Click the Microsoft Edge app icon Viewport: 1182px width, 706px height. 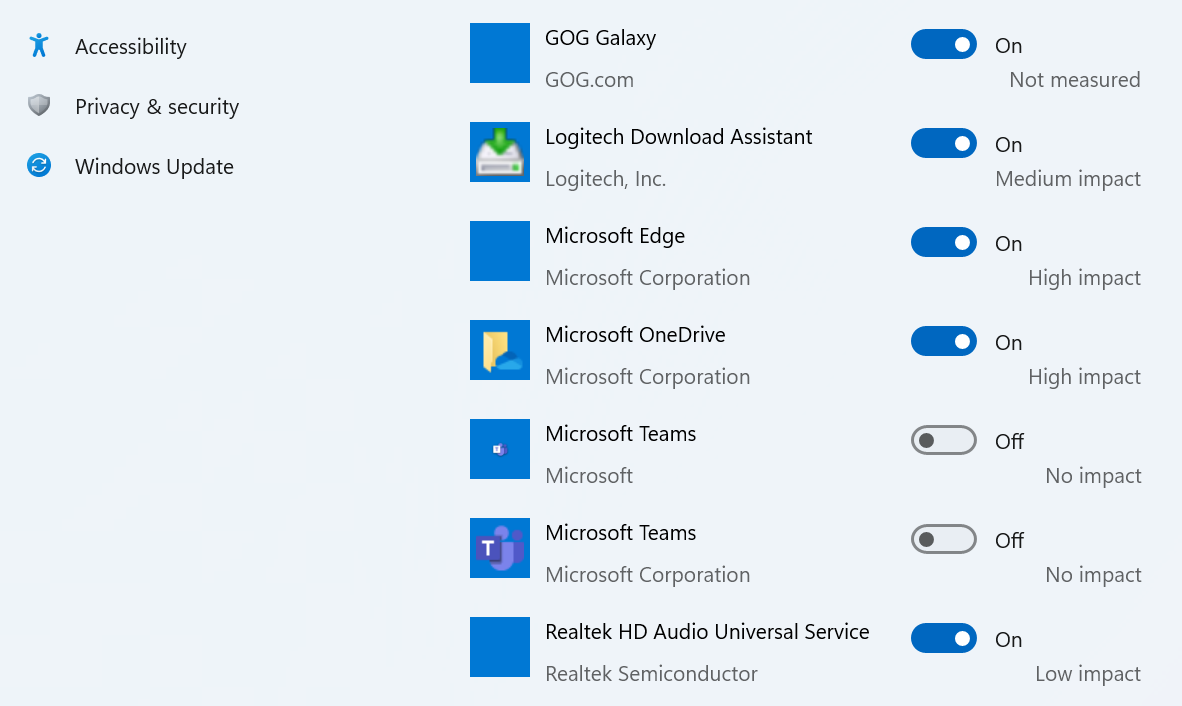coord(500,251)
